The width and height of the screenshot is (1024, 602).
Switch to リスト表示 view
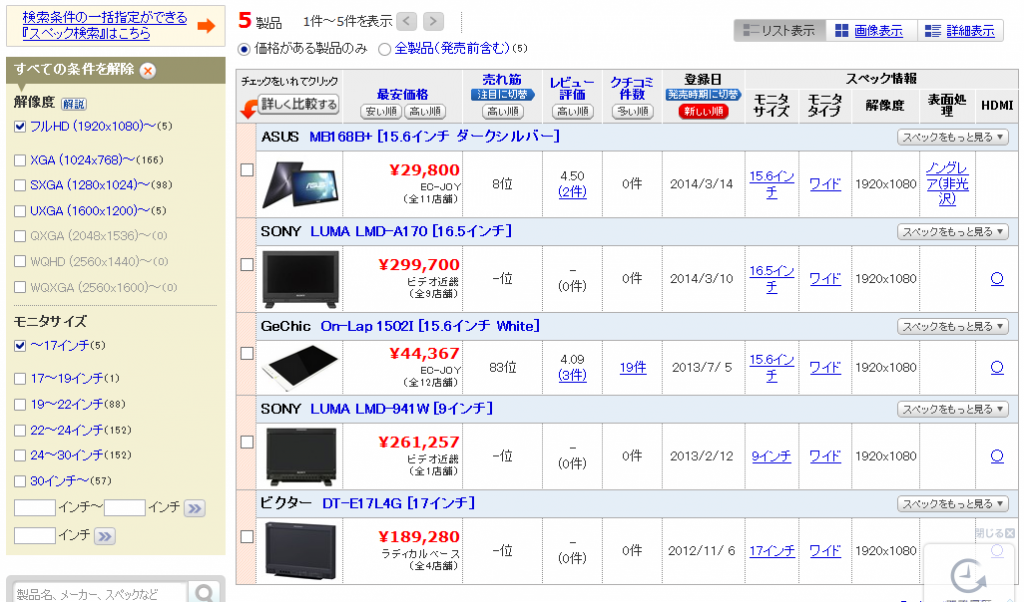click(780, 31)
